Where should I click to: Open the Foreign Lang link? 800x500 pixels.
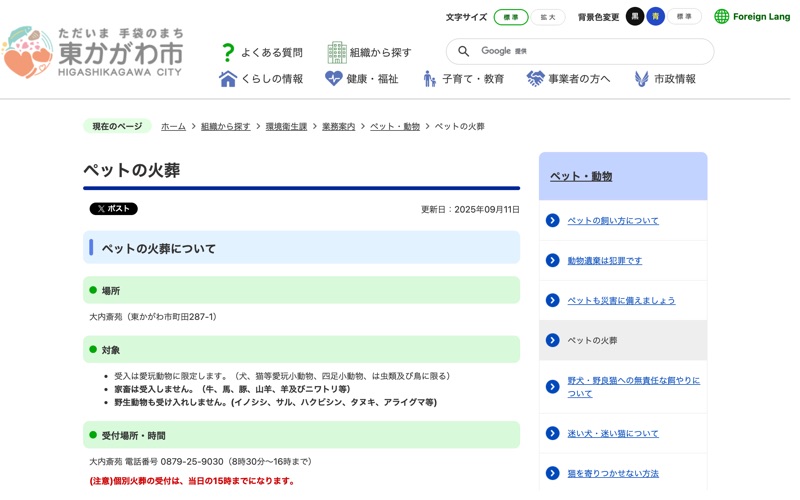(x=761, y=17)
